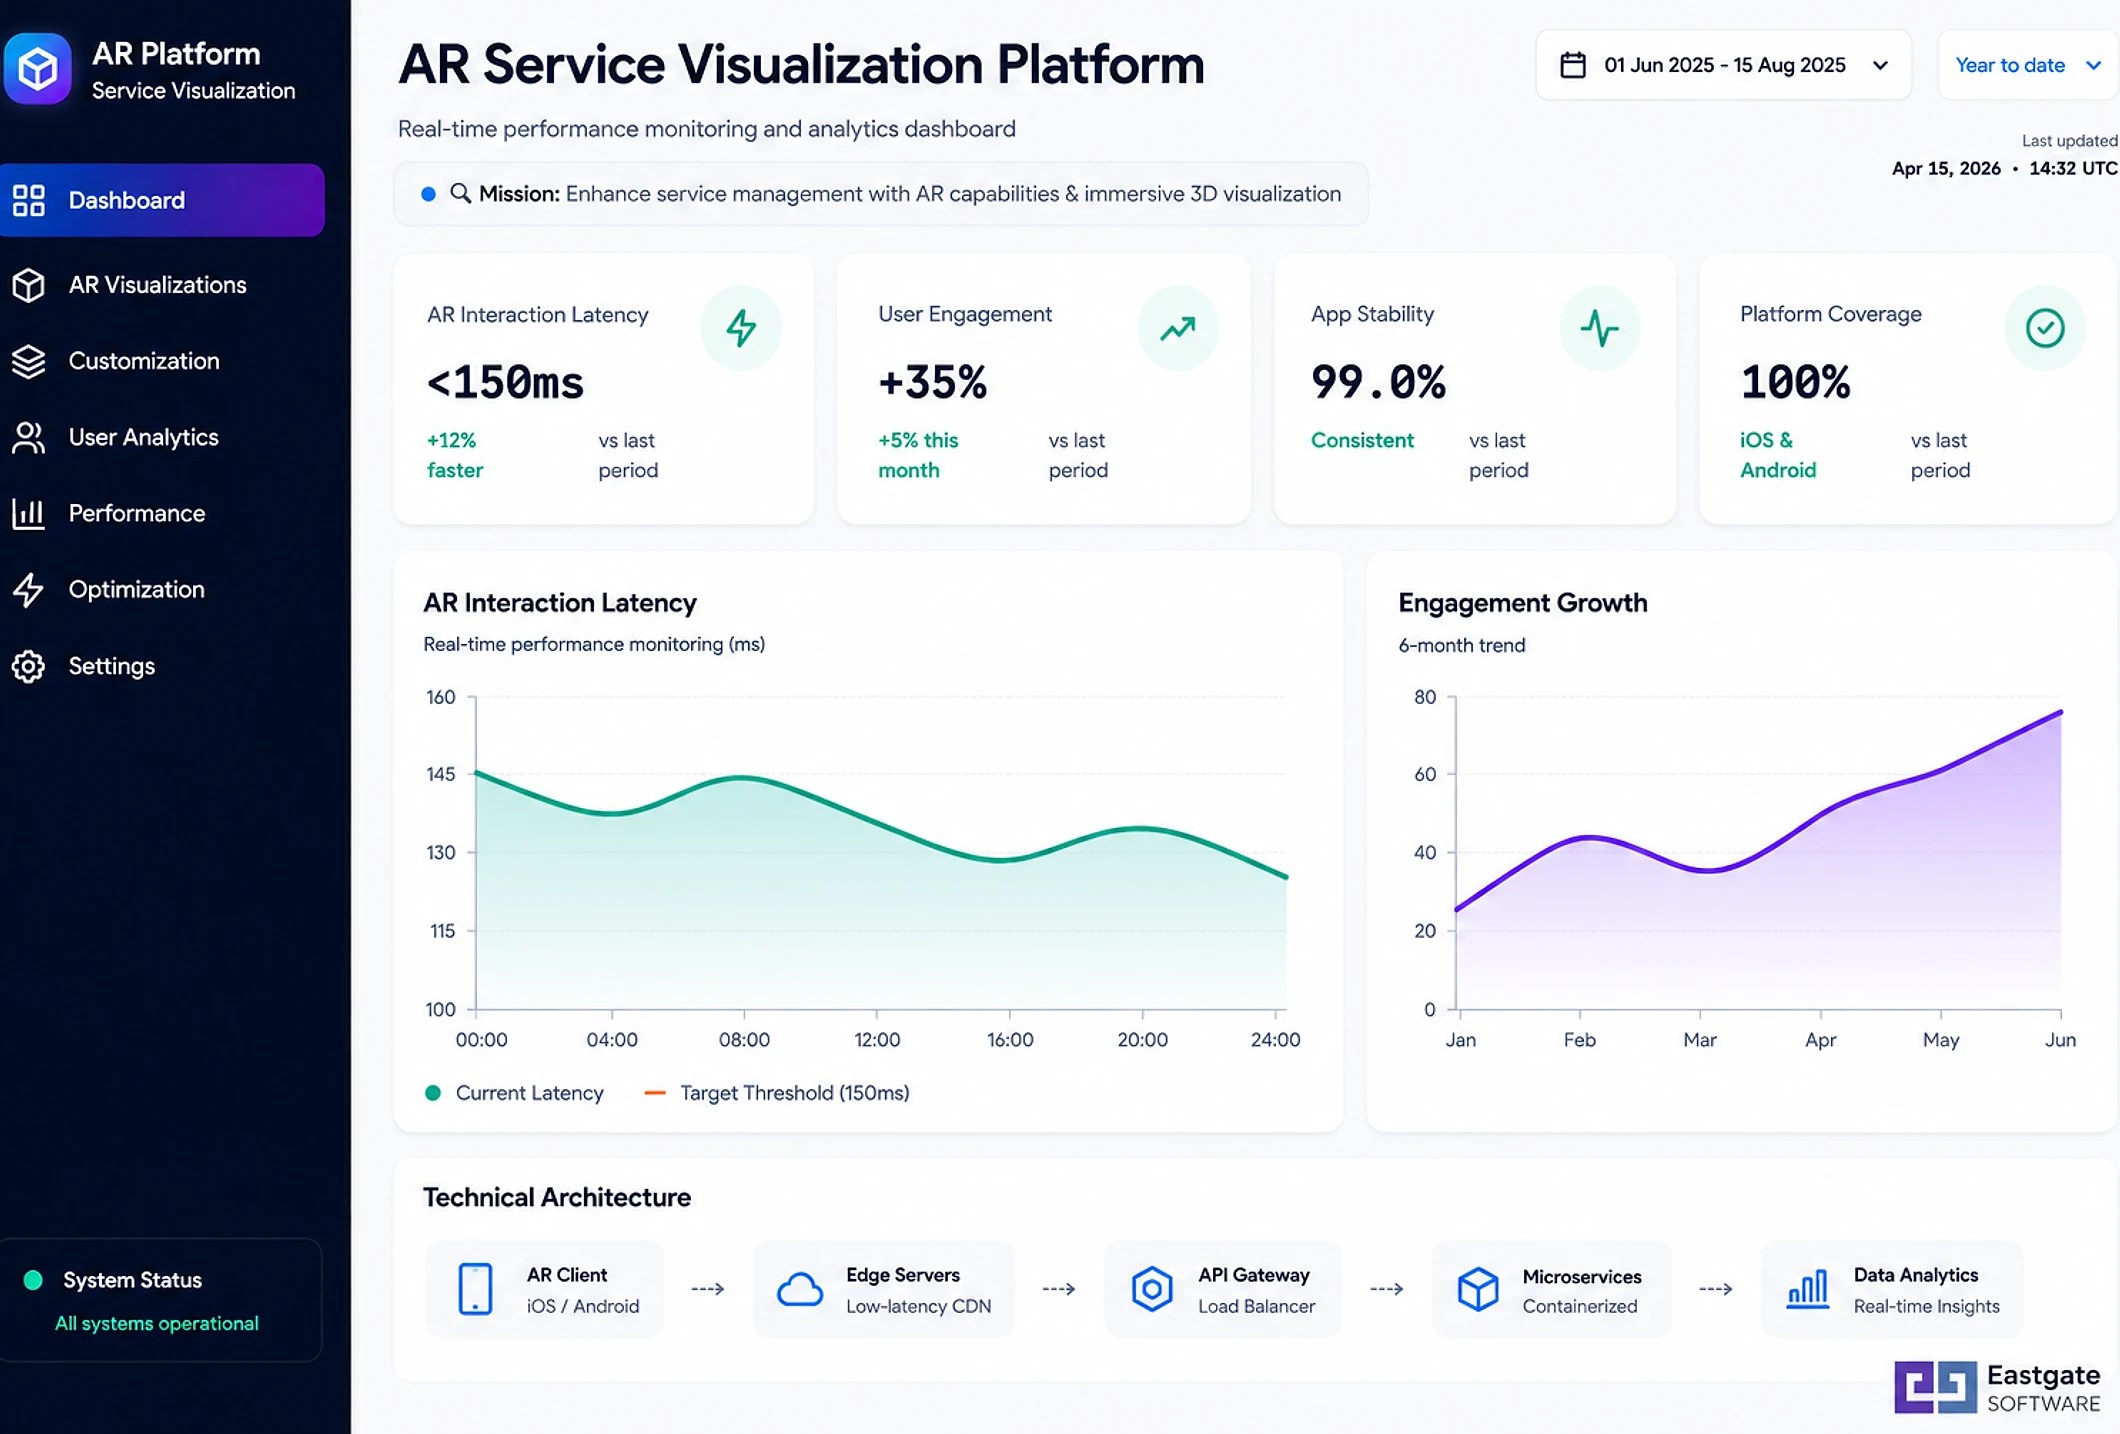This screenshot has width=2120, height=1434.
Task: Click the Customization layers icon
Action: [28, 361]
